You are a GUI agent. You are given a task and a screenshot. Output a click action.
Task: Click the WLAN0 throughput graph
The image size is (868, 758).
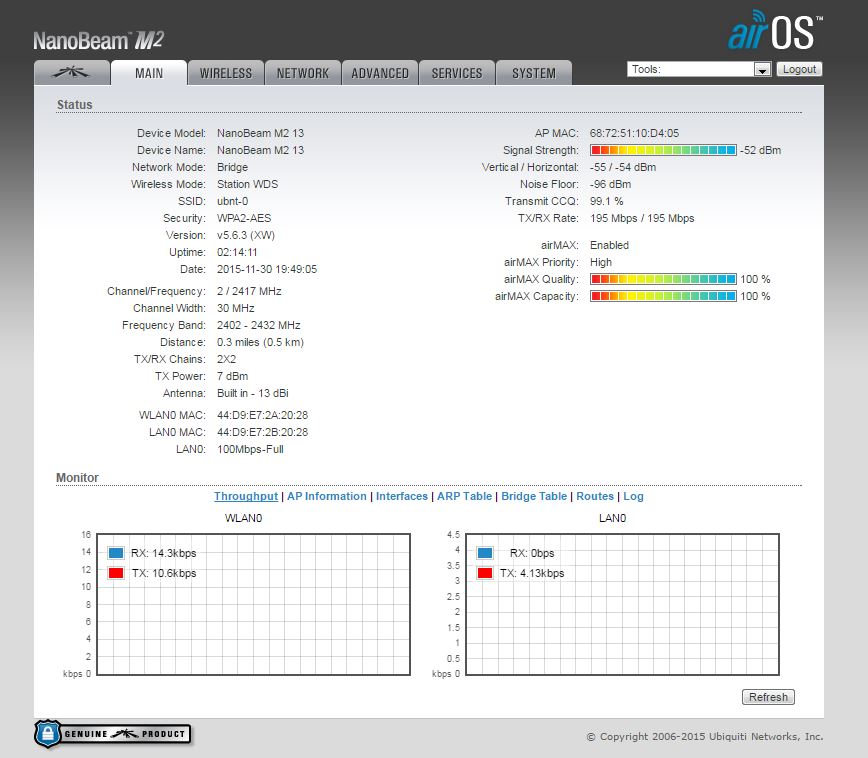pos(254,604)
